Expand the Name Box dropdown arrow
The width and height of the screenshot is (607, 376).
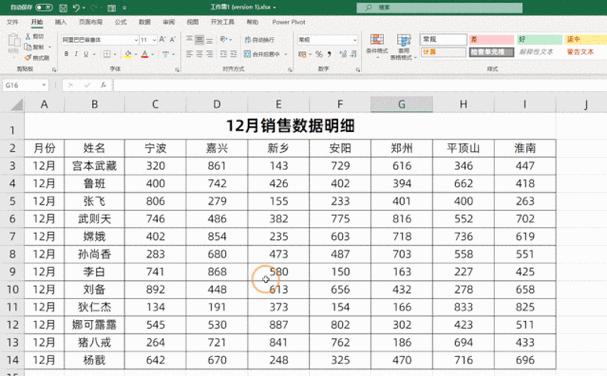[44, 85]
